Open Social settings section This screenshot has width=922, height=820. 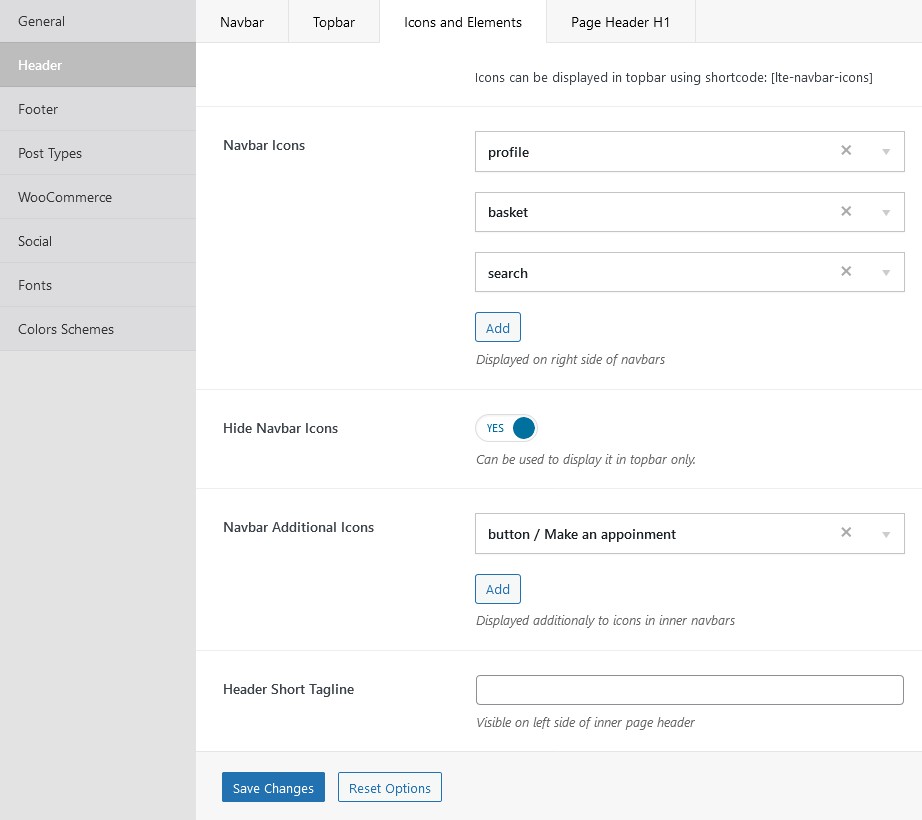point(98,241)
